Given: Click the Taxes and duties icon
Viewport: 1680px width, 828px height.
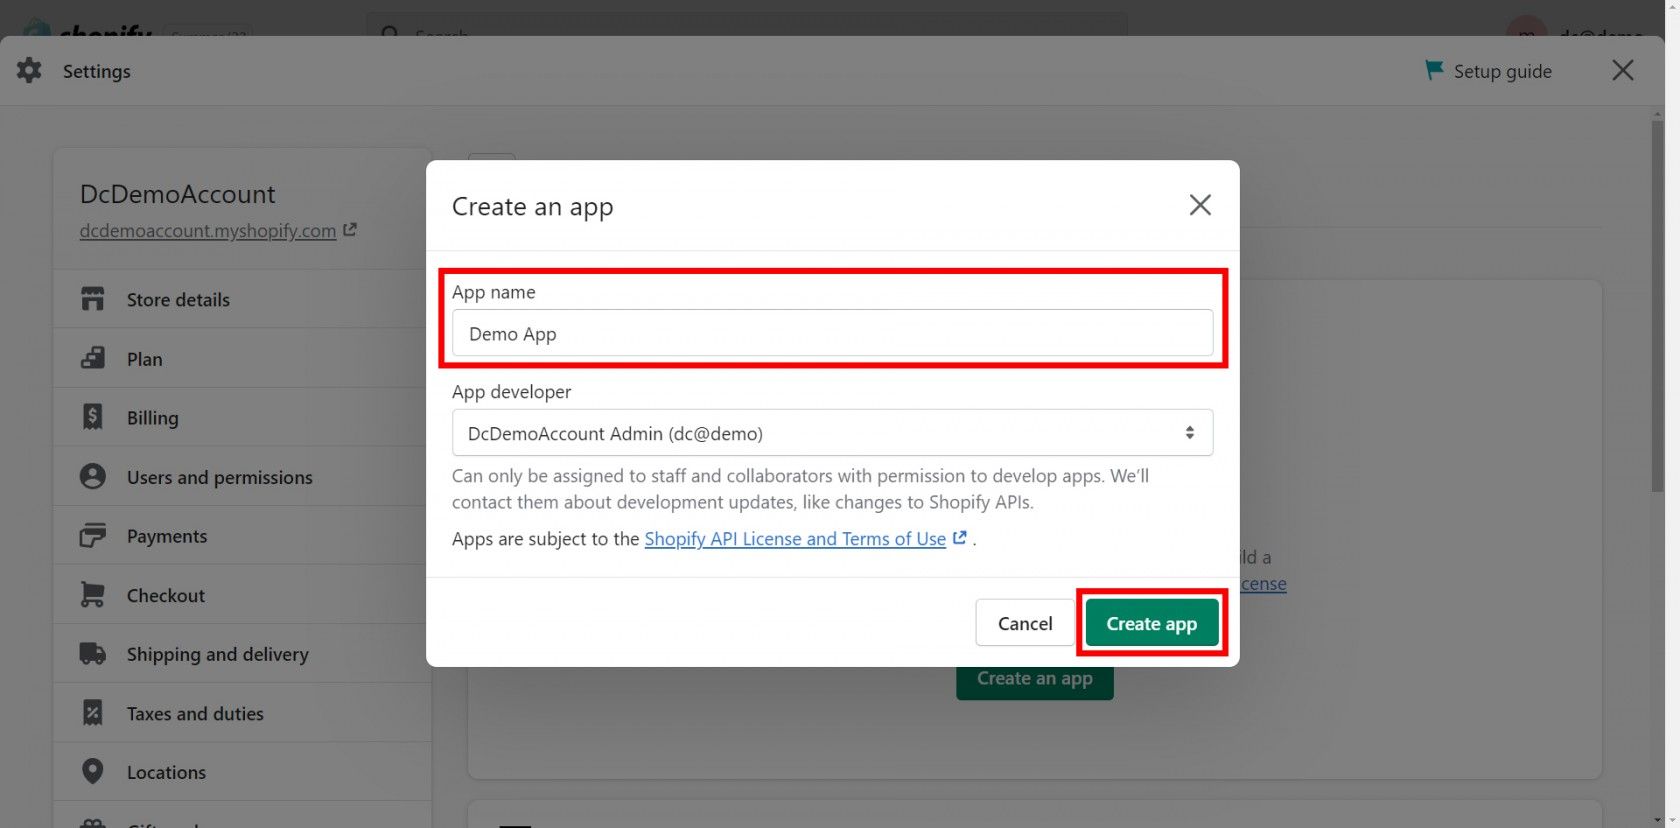Looking at the screenshot, I should coord(92,713).
